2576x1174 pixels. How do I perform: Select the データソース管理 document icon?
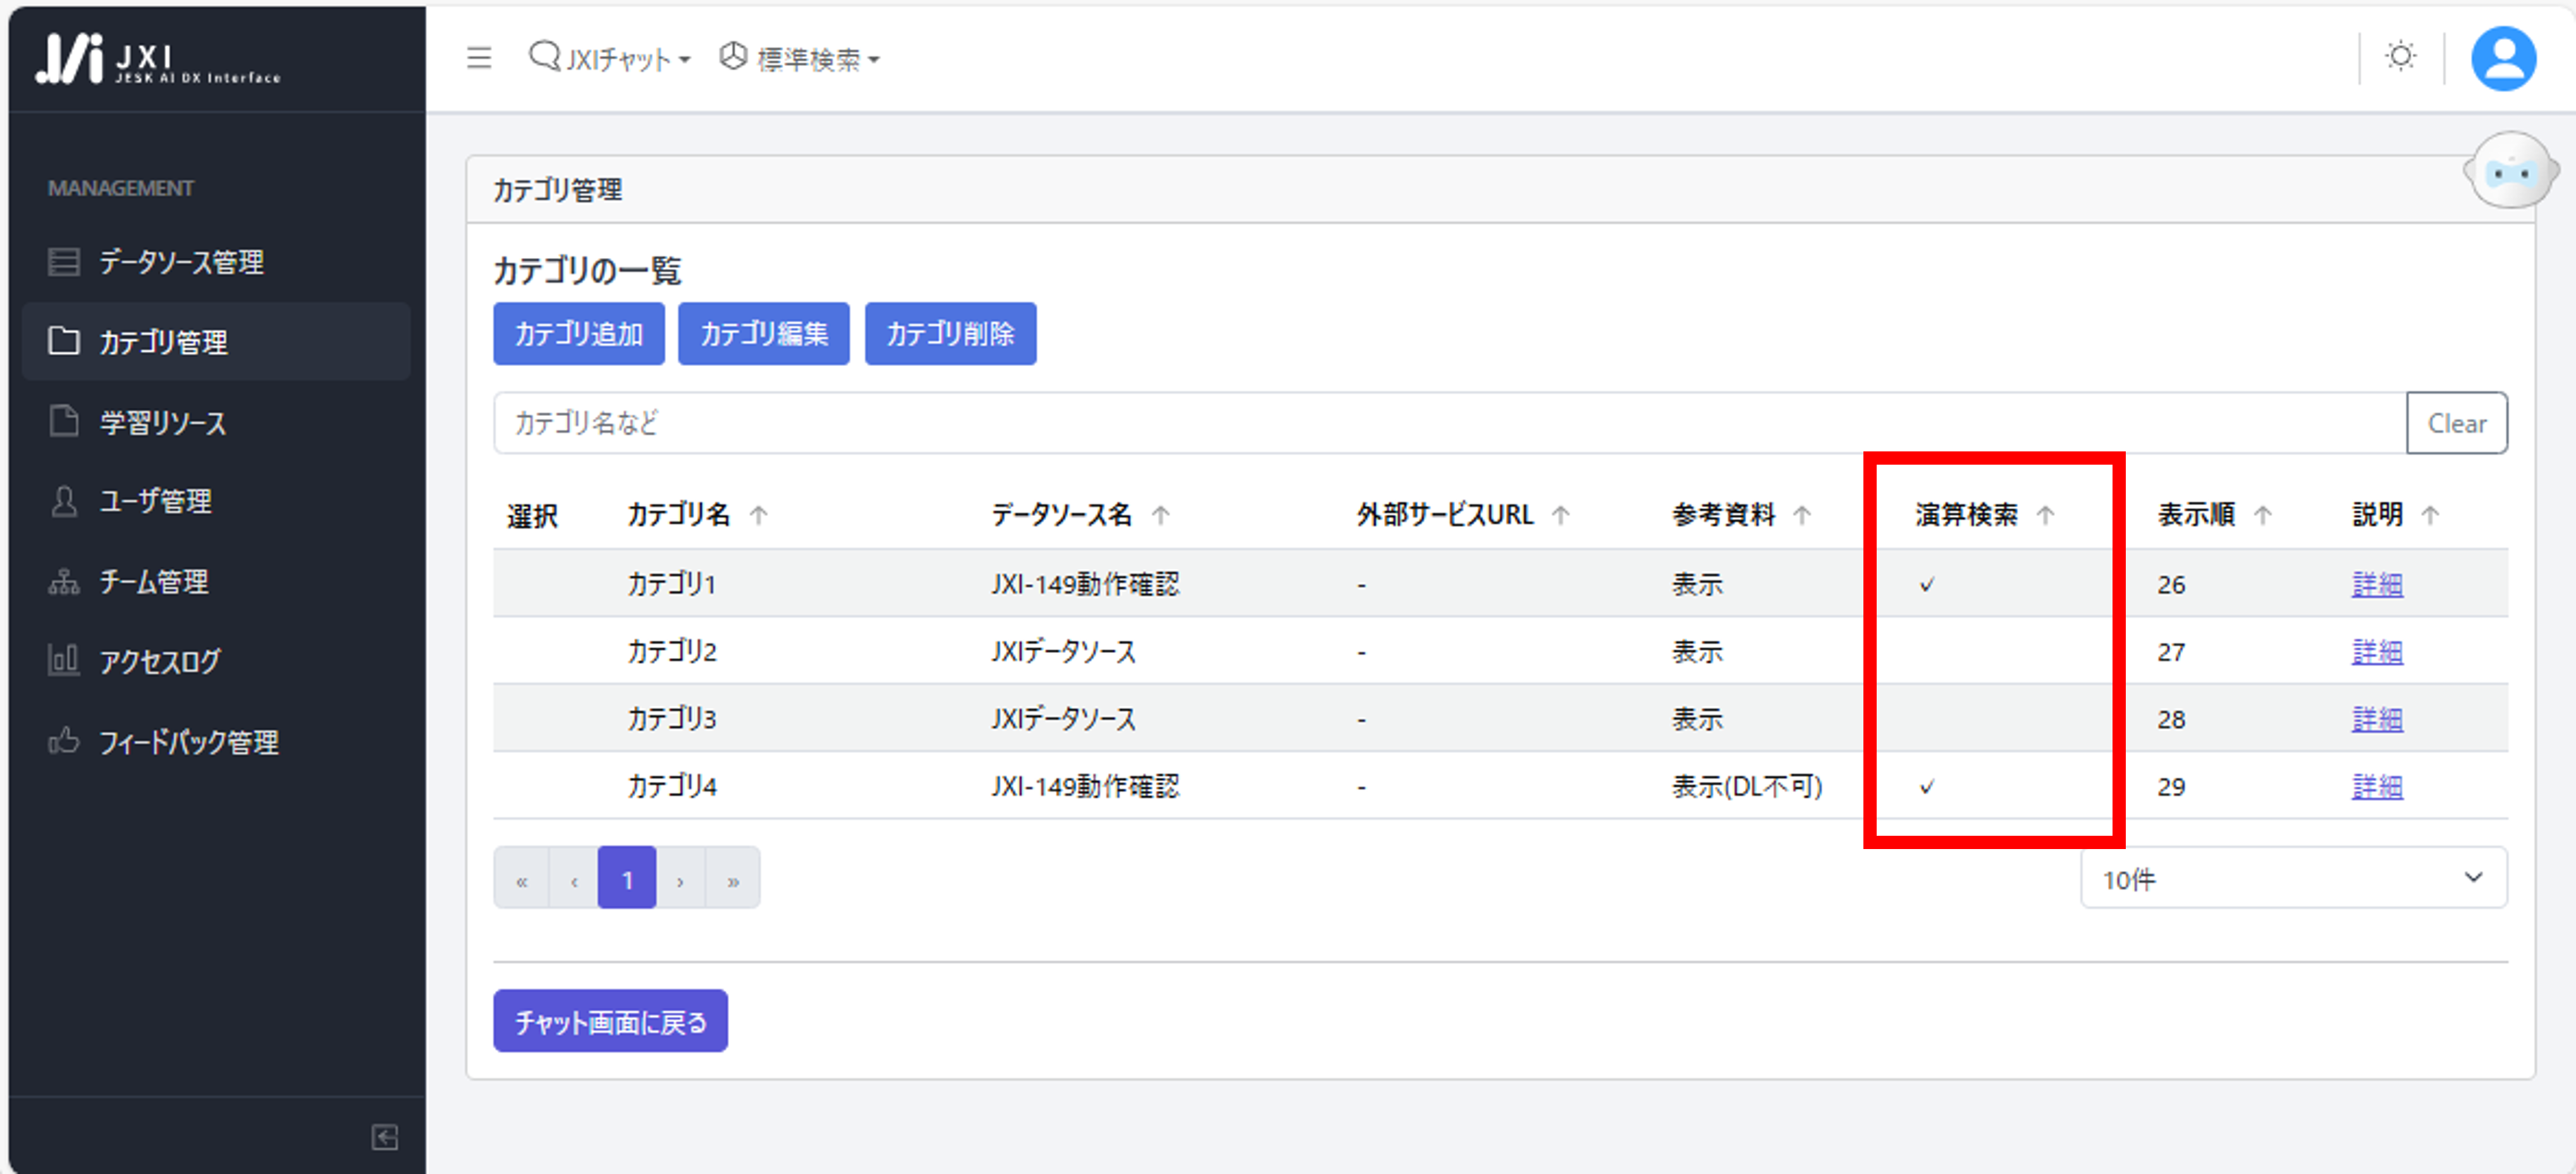click(64, 262)
